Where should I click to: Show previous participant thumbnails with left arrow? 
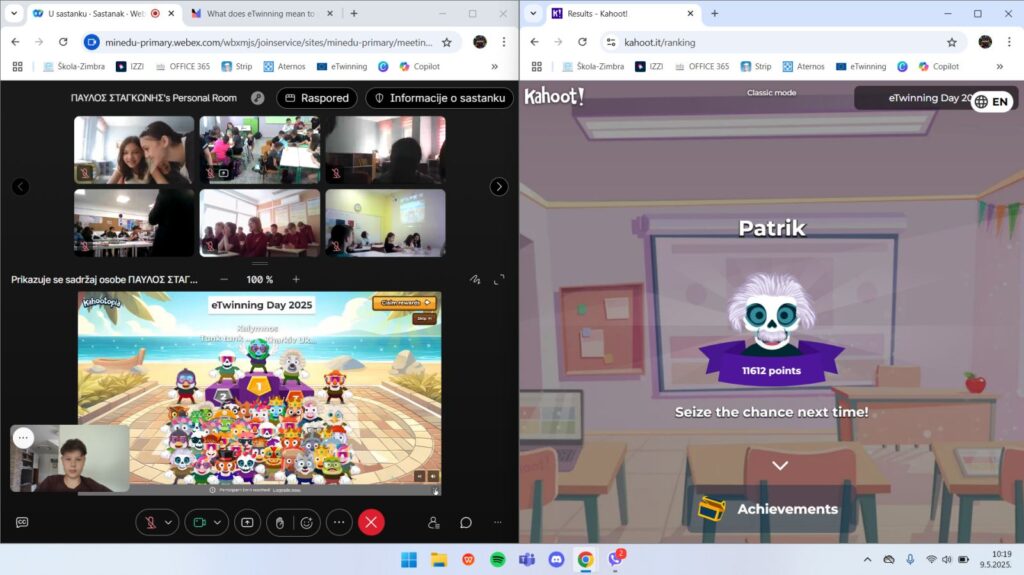tap(20, 187)
